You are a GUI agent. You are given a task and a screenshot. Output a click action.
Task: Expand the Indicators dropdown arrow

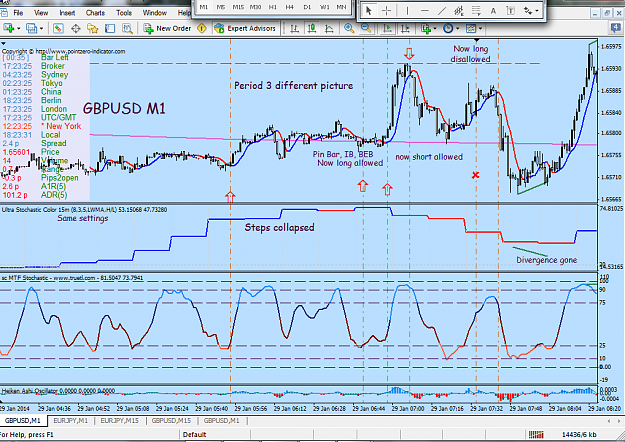(x=435, y=29)
